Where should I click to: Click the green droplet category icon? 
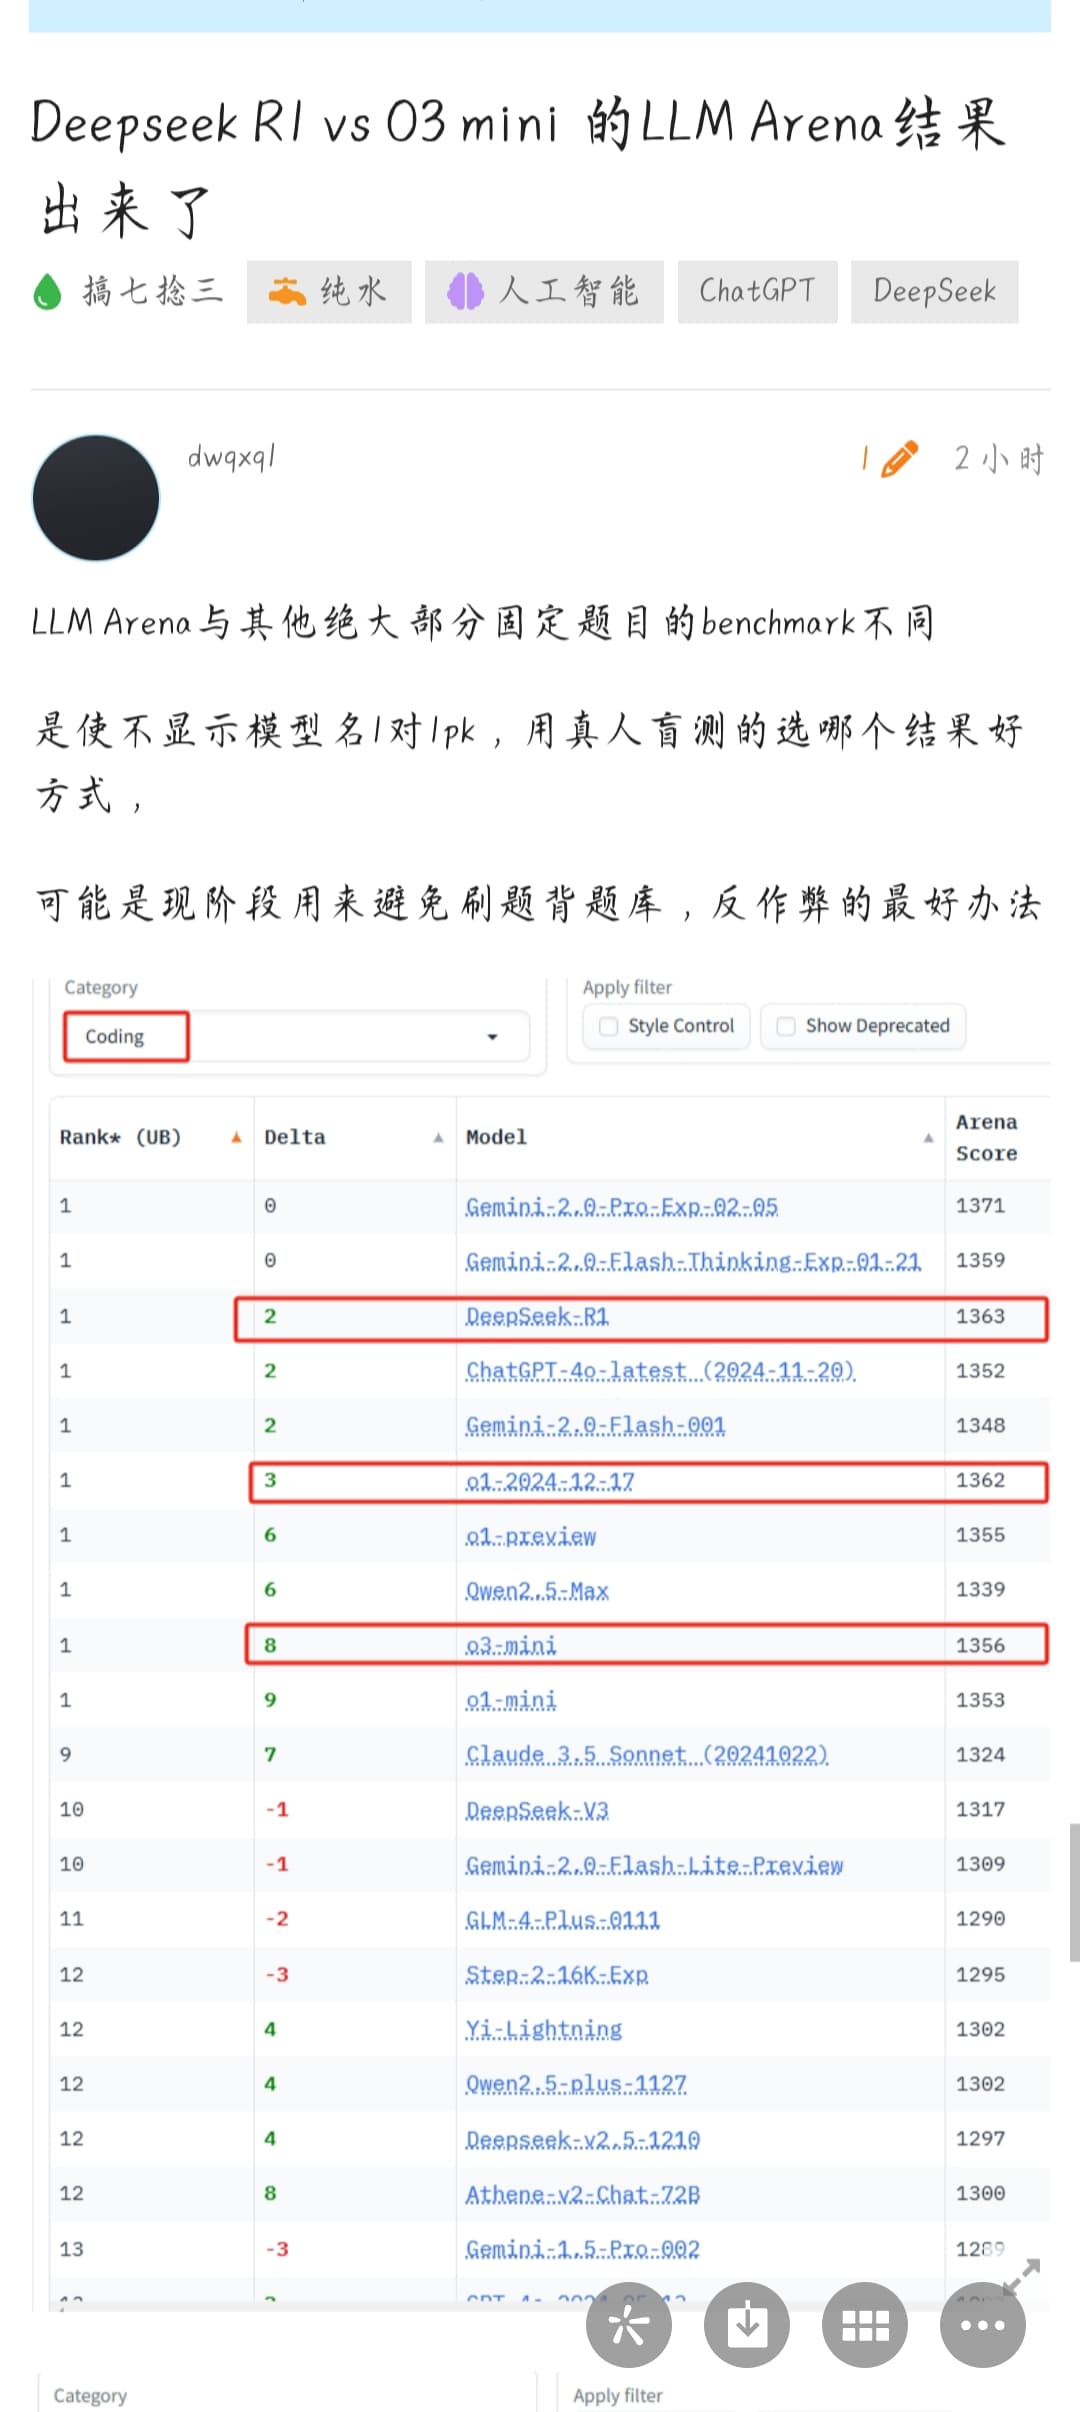click(48, 292)
